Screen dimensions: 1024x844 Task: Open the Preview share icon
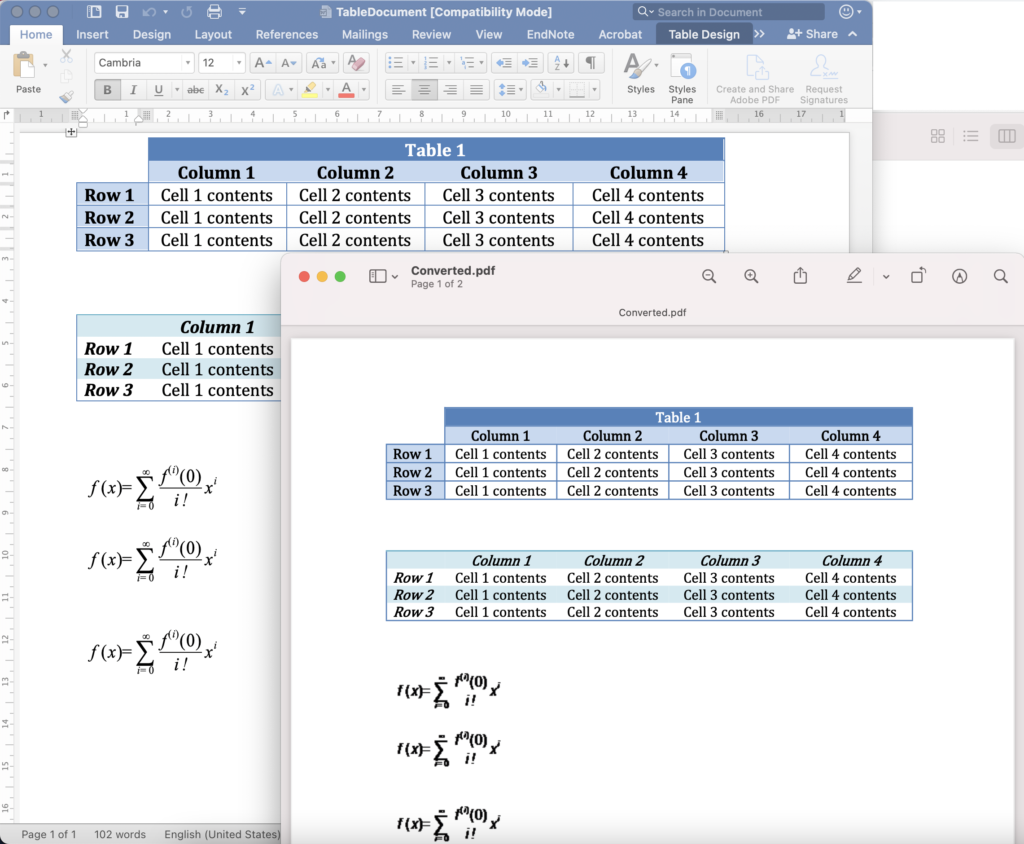click(800, 277)
